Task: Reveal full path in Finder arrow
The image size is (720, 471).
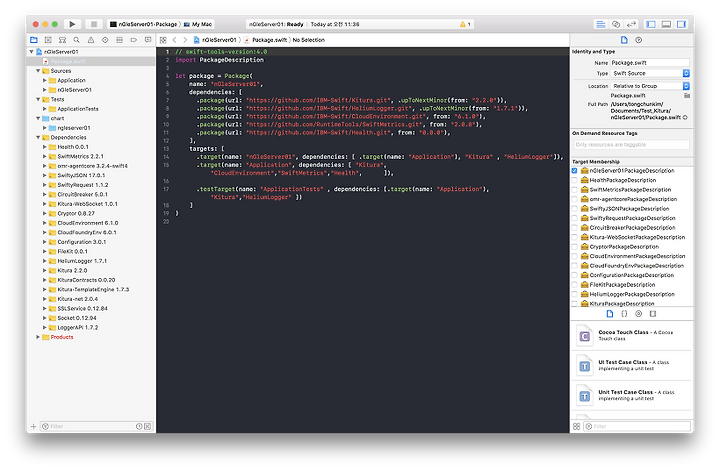Action: click(685, 118)
